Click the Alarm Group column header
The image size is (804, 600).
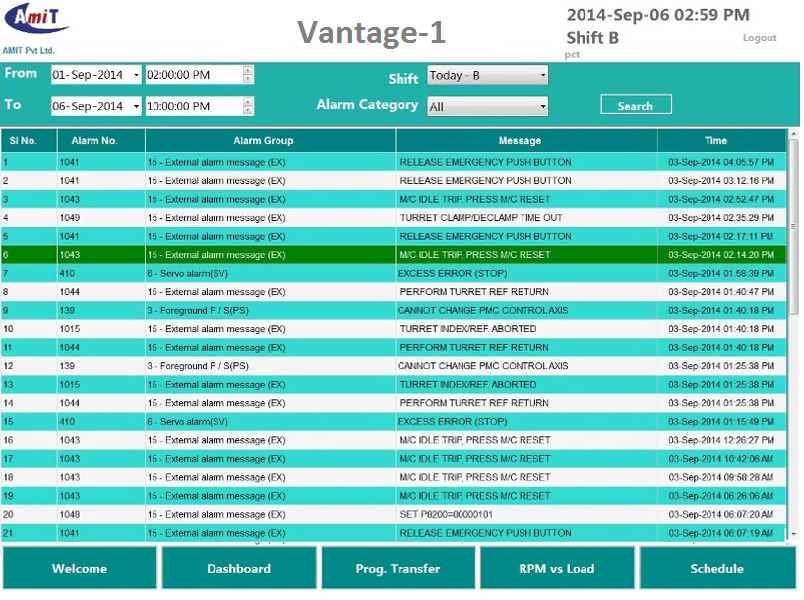[271, 141]
